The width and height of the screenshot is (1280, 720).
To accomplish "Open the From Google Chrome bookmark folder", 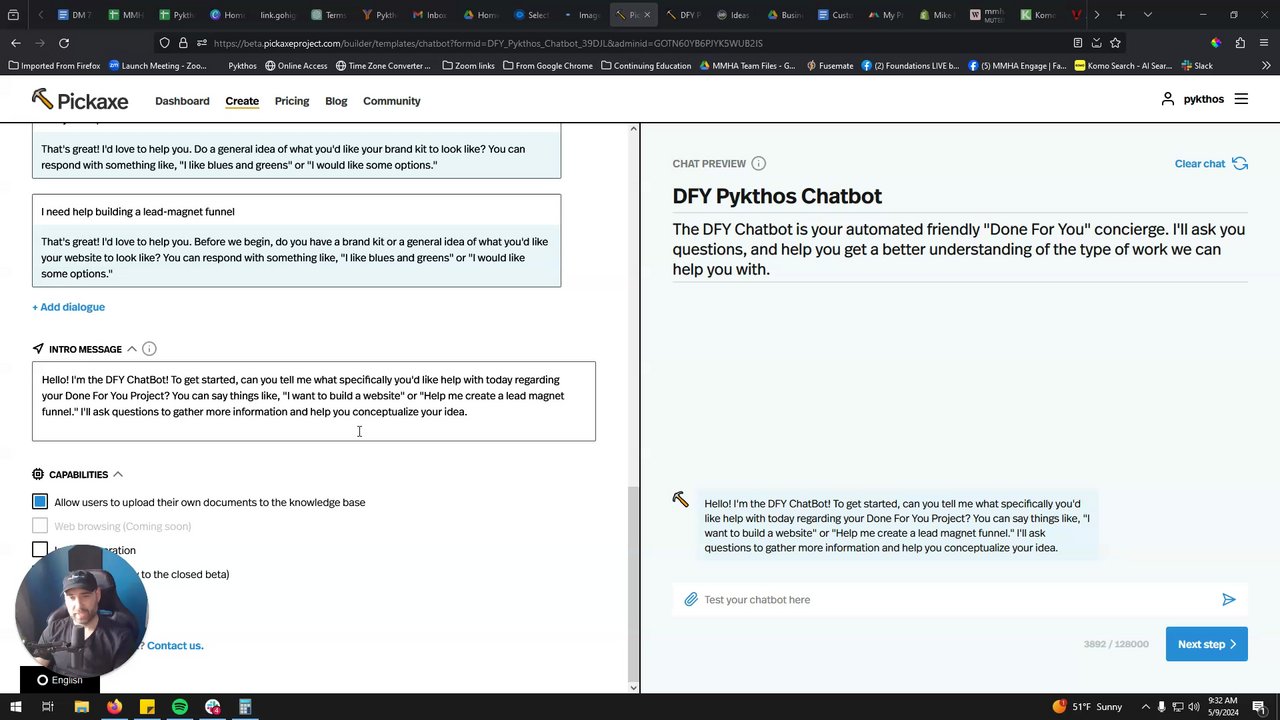I will tap(547, 66).
